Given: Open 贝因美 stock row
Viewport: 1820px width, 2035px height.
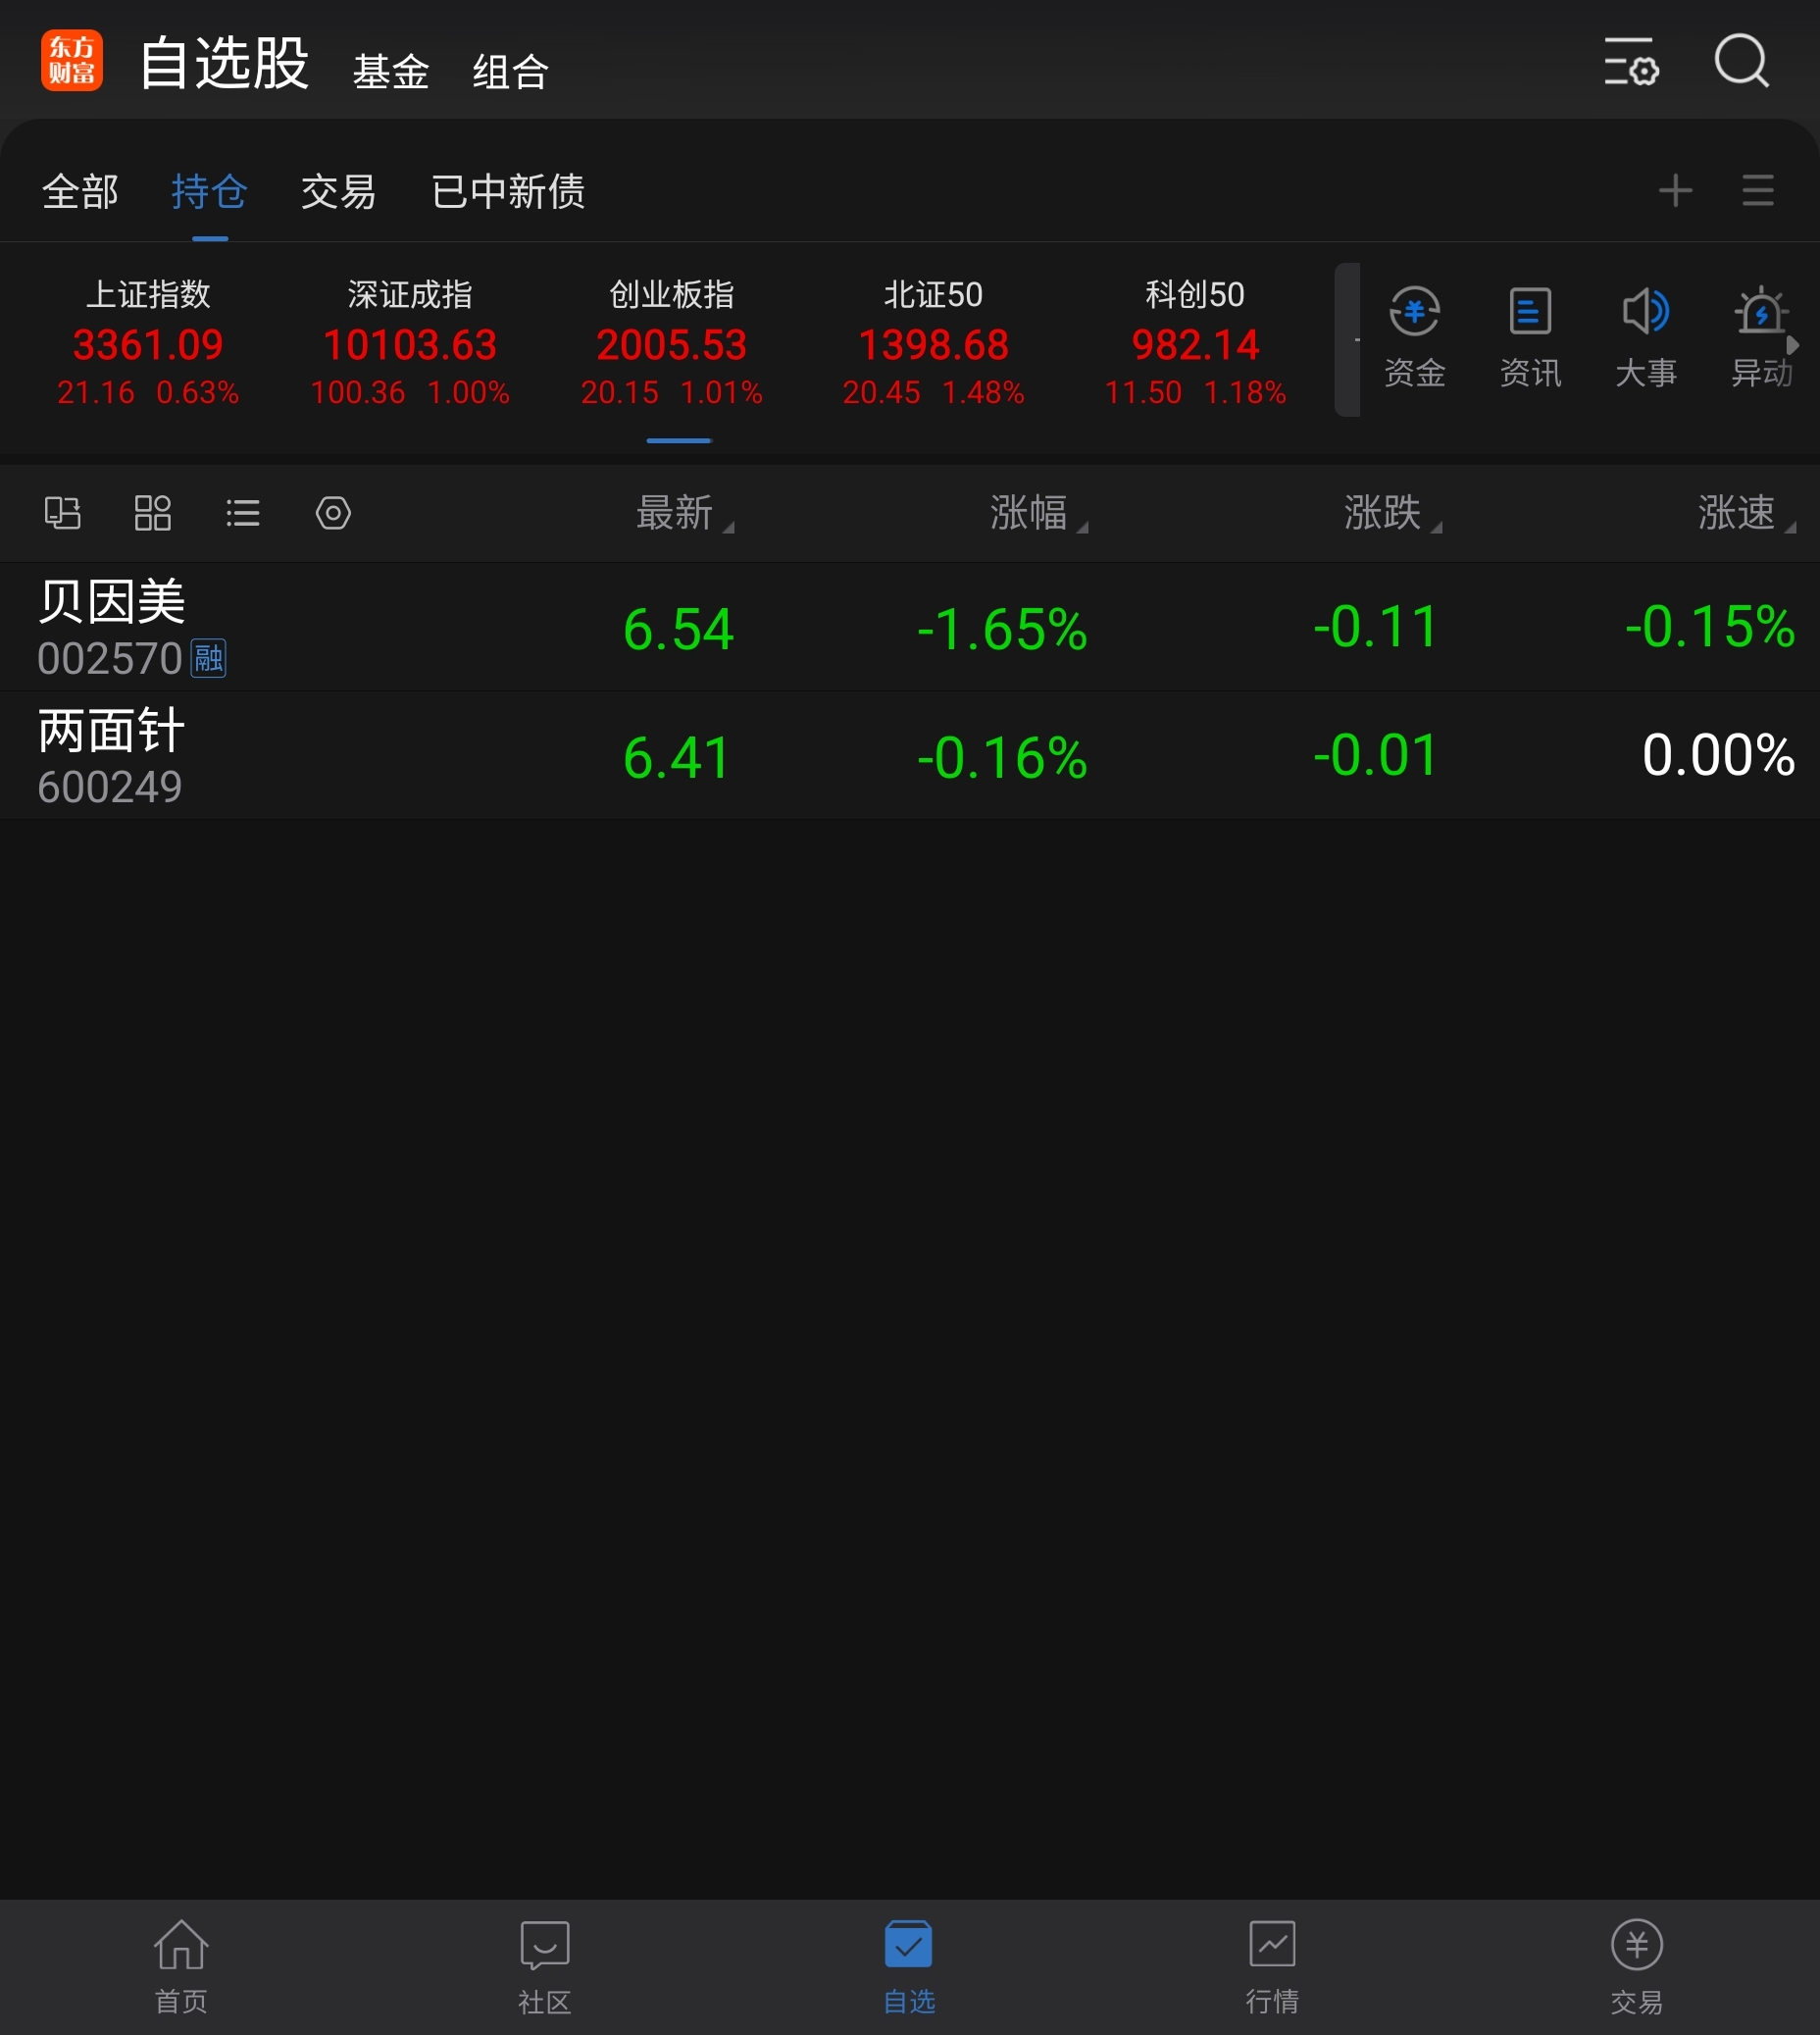Looking at the screenshot, I should [x=910, y=627].
